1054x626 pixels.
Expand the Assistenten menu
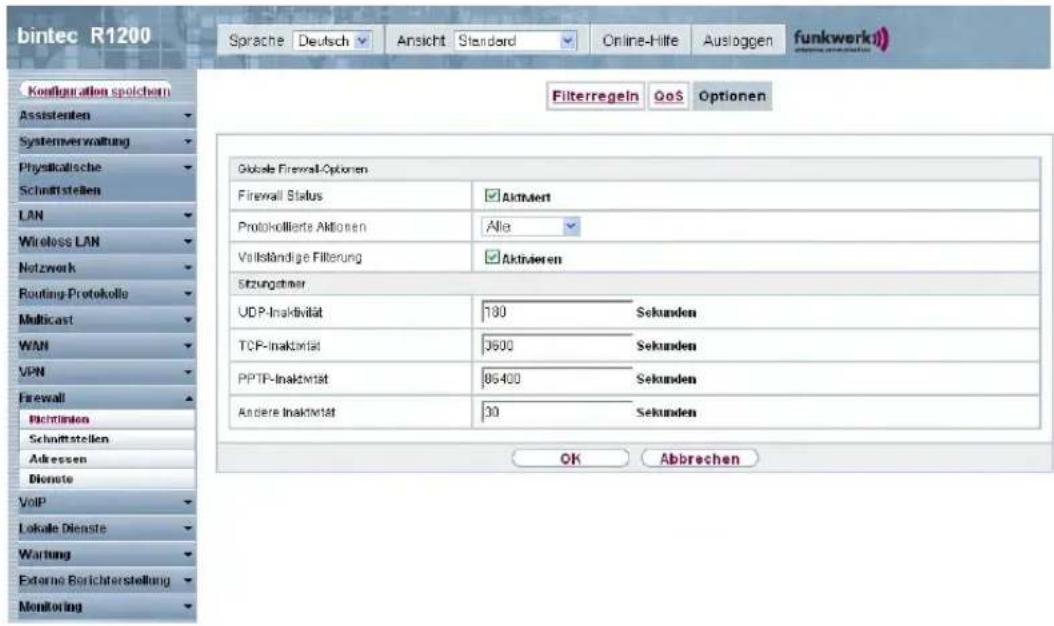tap(105, 116)
